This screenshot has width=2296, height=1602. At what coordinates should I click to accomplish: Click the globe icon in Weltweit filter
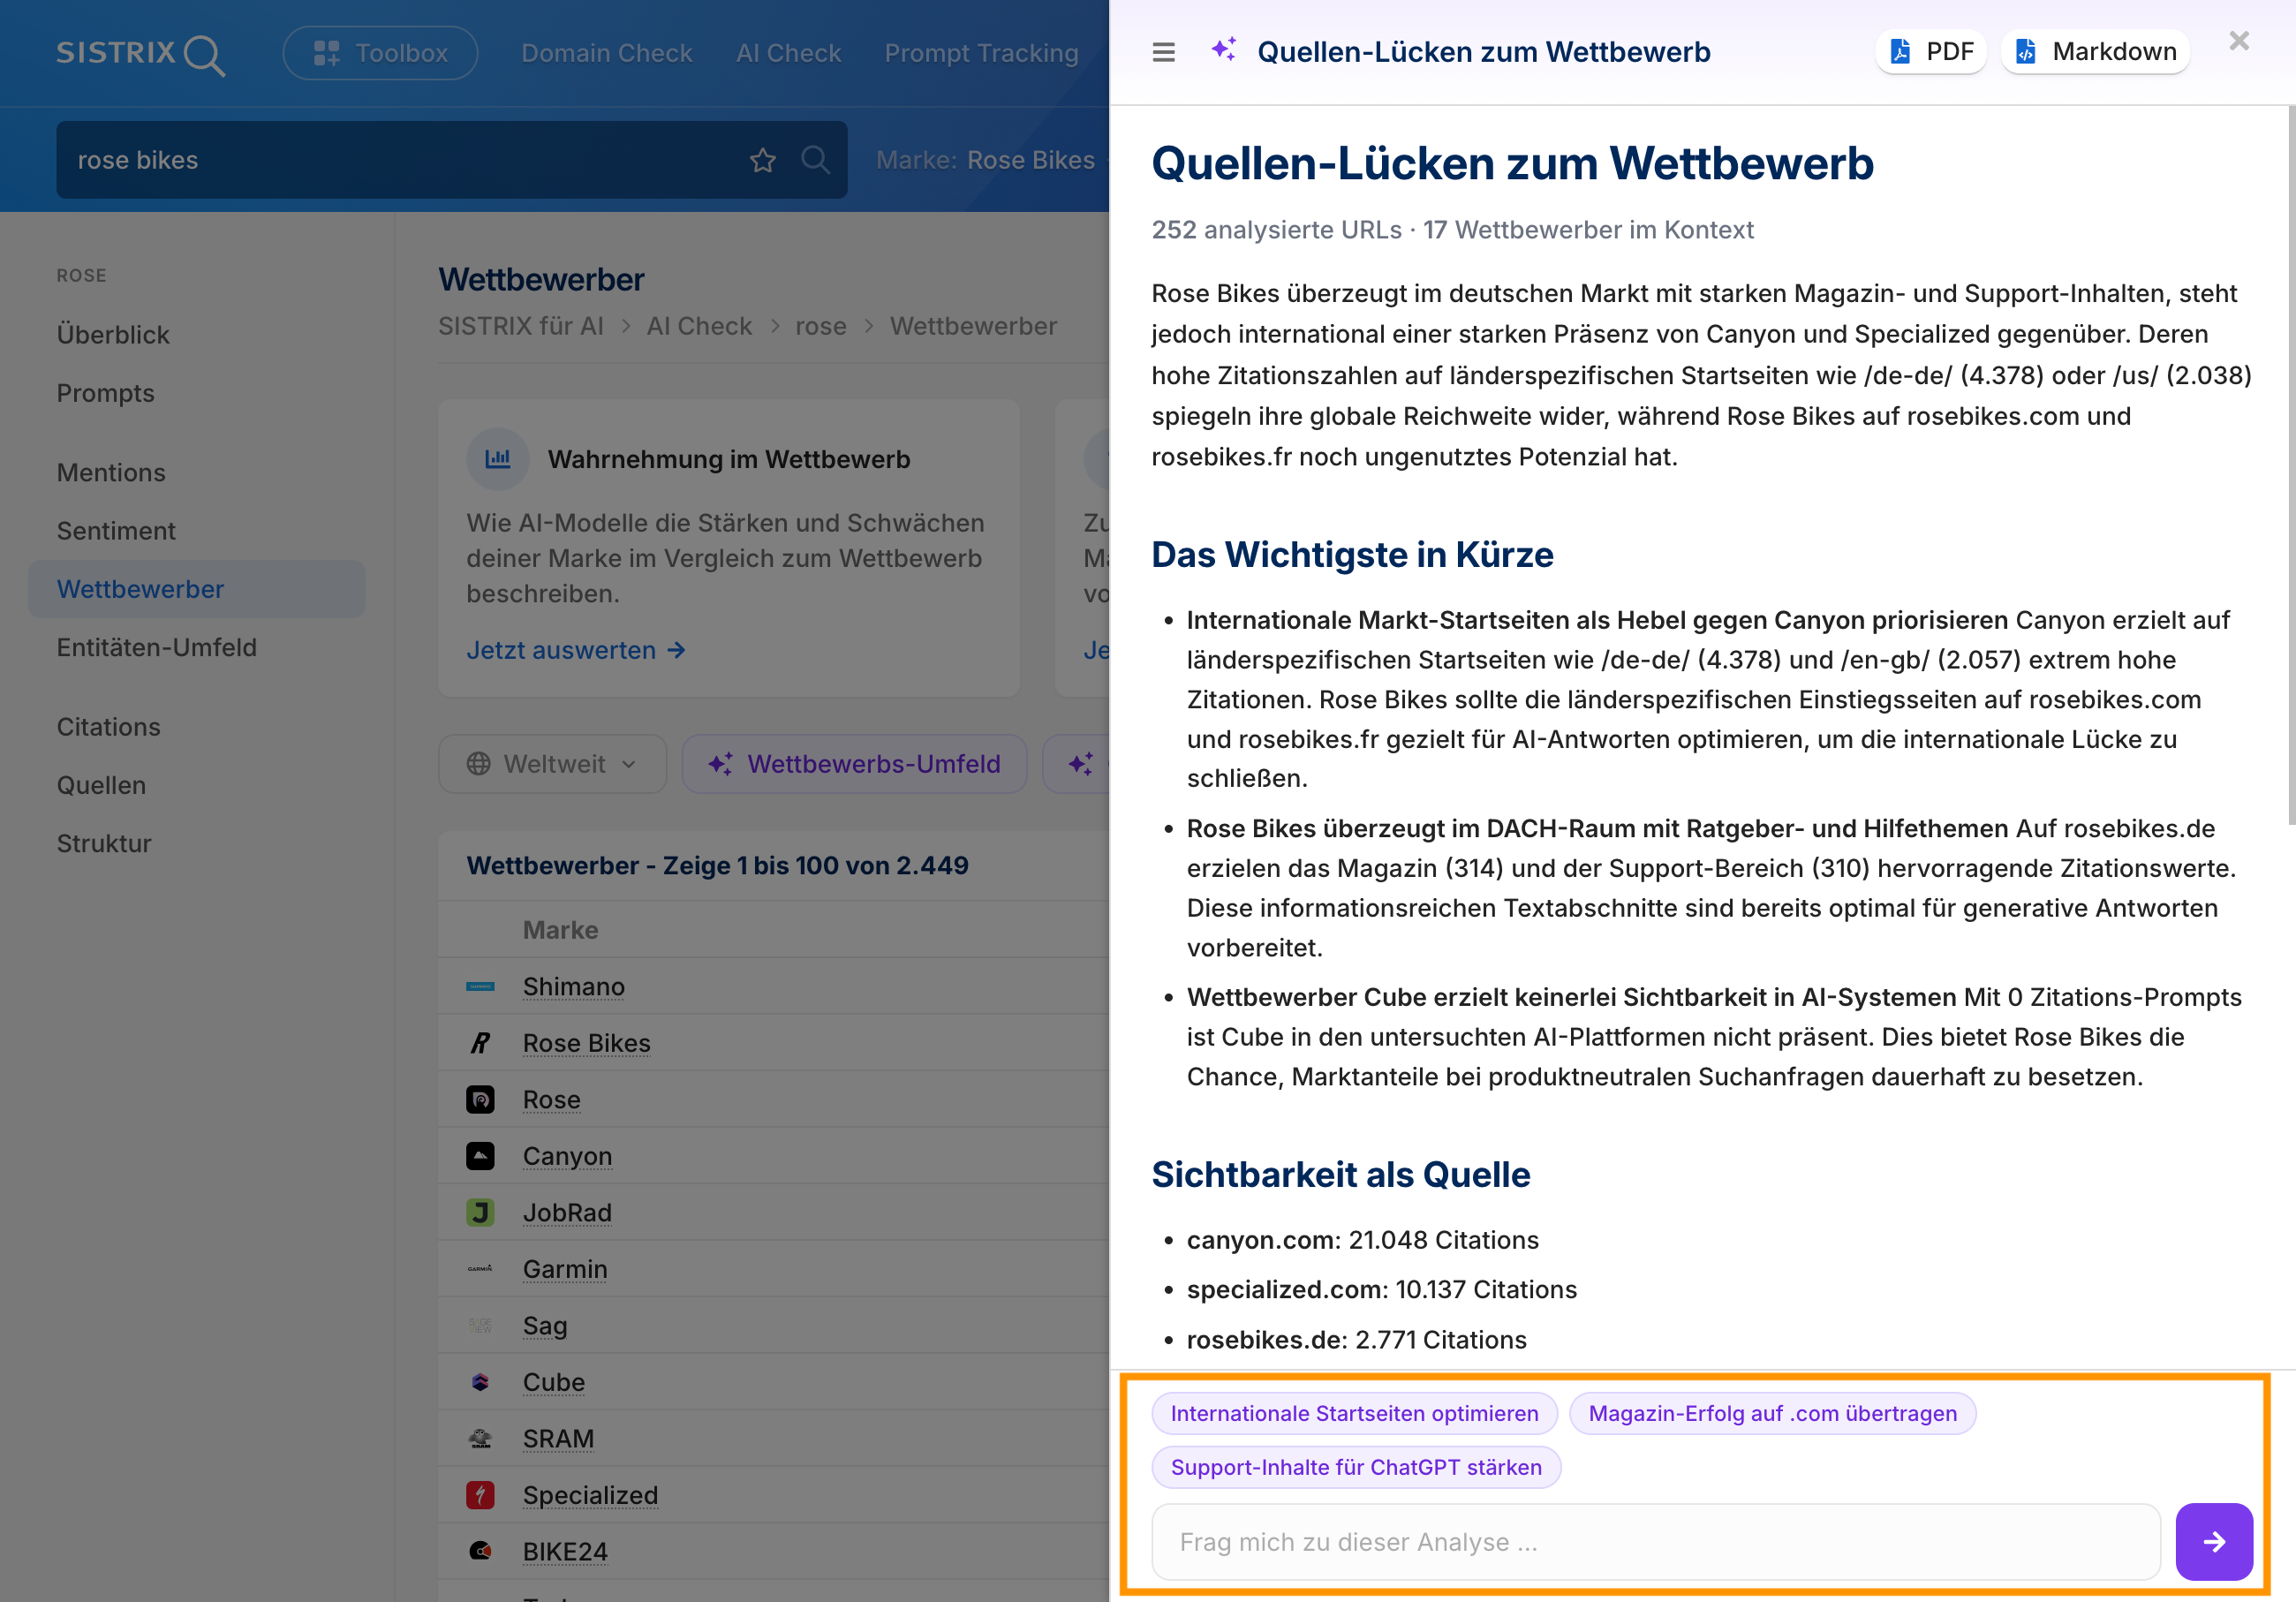pyautogui.click(x=479, y=764)
